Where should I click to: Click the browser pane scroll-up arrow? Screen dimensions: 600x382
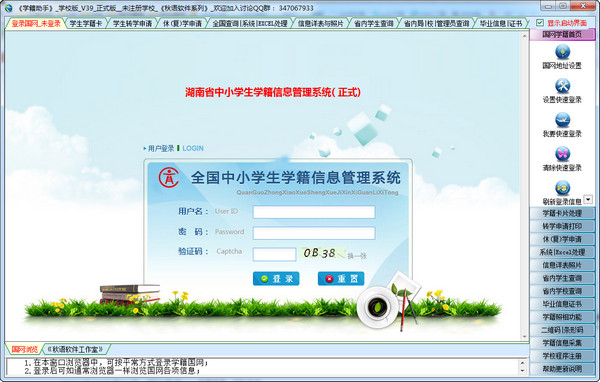coord(524,36)
